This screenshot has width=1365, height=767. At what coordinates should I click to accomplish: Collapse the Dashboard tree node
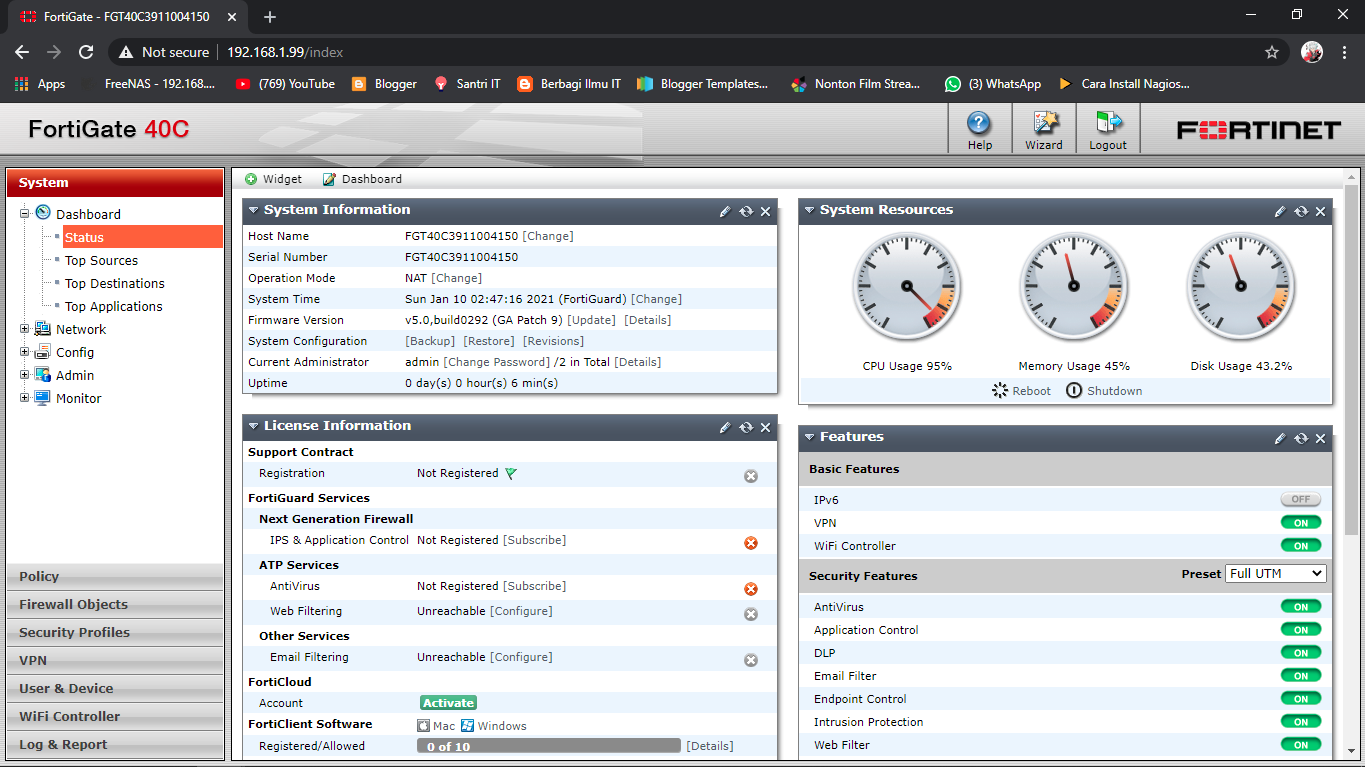(x=25, y=213)
